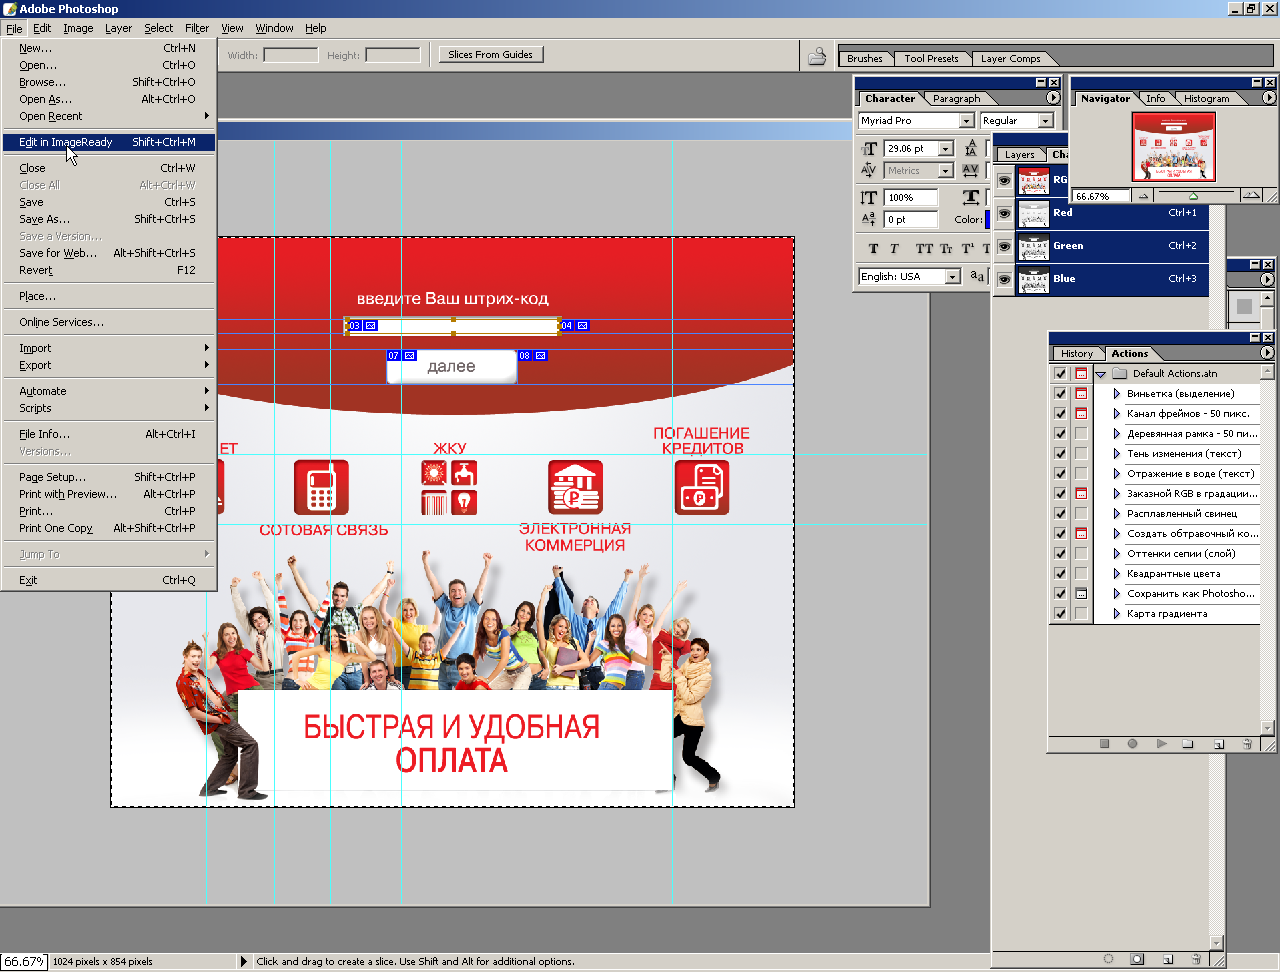The width and height of the screenshot is (1280, 972).
Task: Expand the Деревянная рамка action
Action: point(1117,434)
